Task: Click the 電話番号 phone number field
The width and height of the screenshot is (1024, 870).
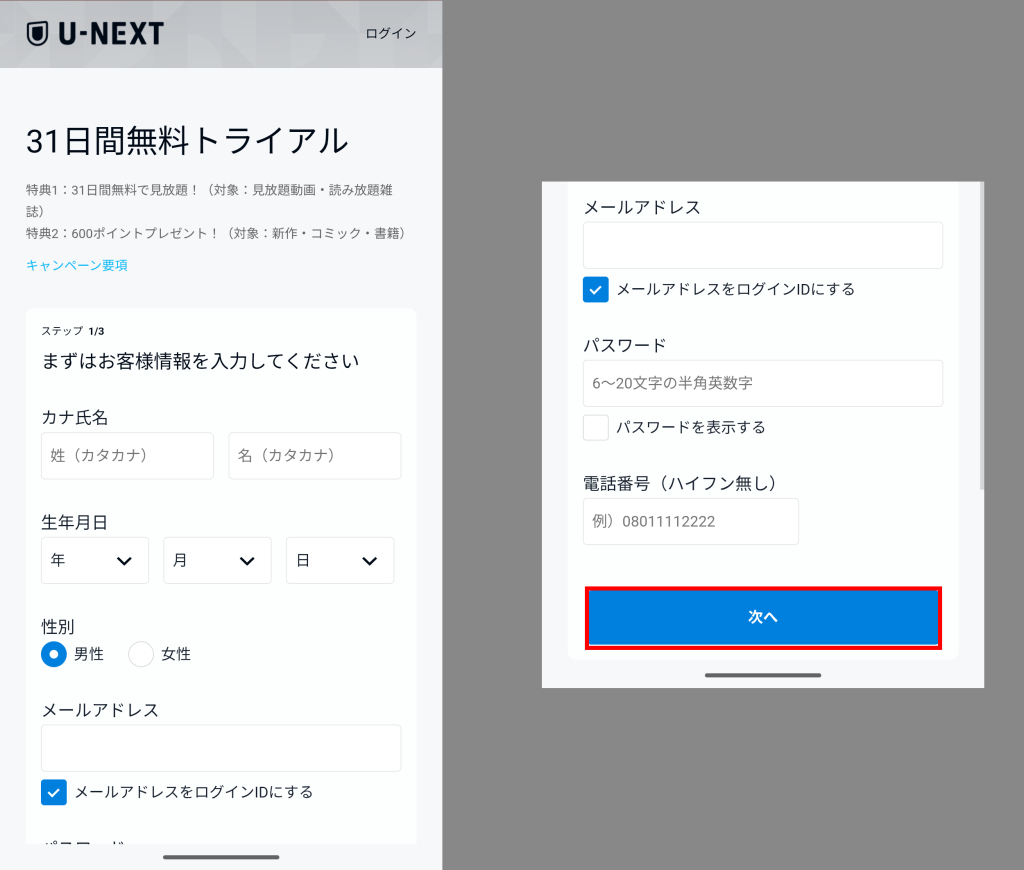Action: point(690,521)
